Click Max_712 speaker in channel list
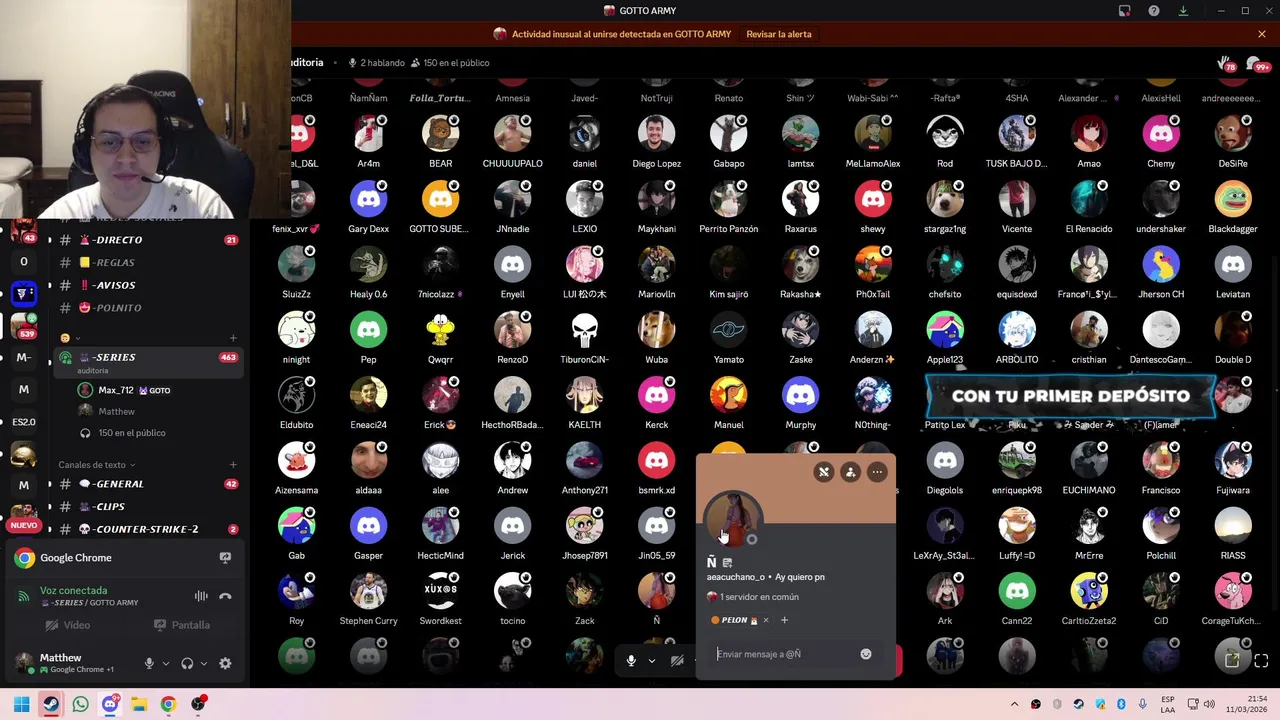The width and height of the screenshot is (1280, 720). (124, 390)
